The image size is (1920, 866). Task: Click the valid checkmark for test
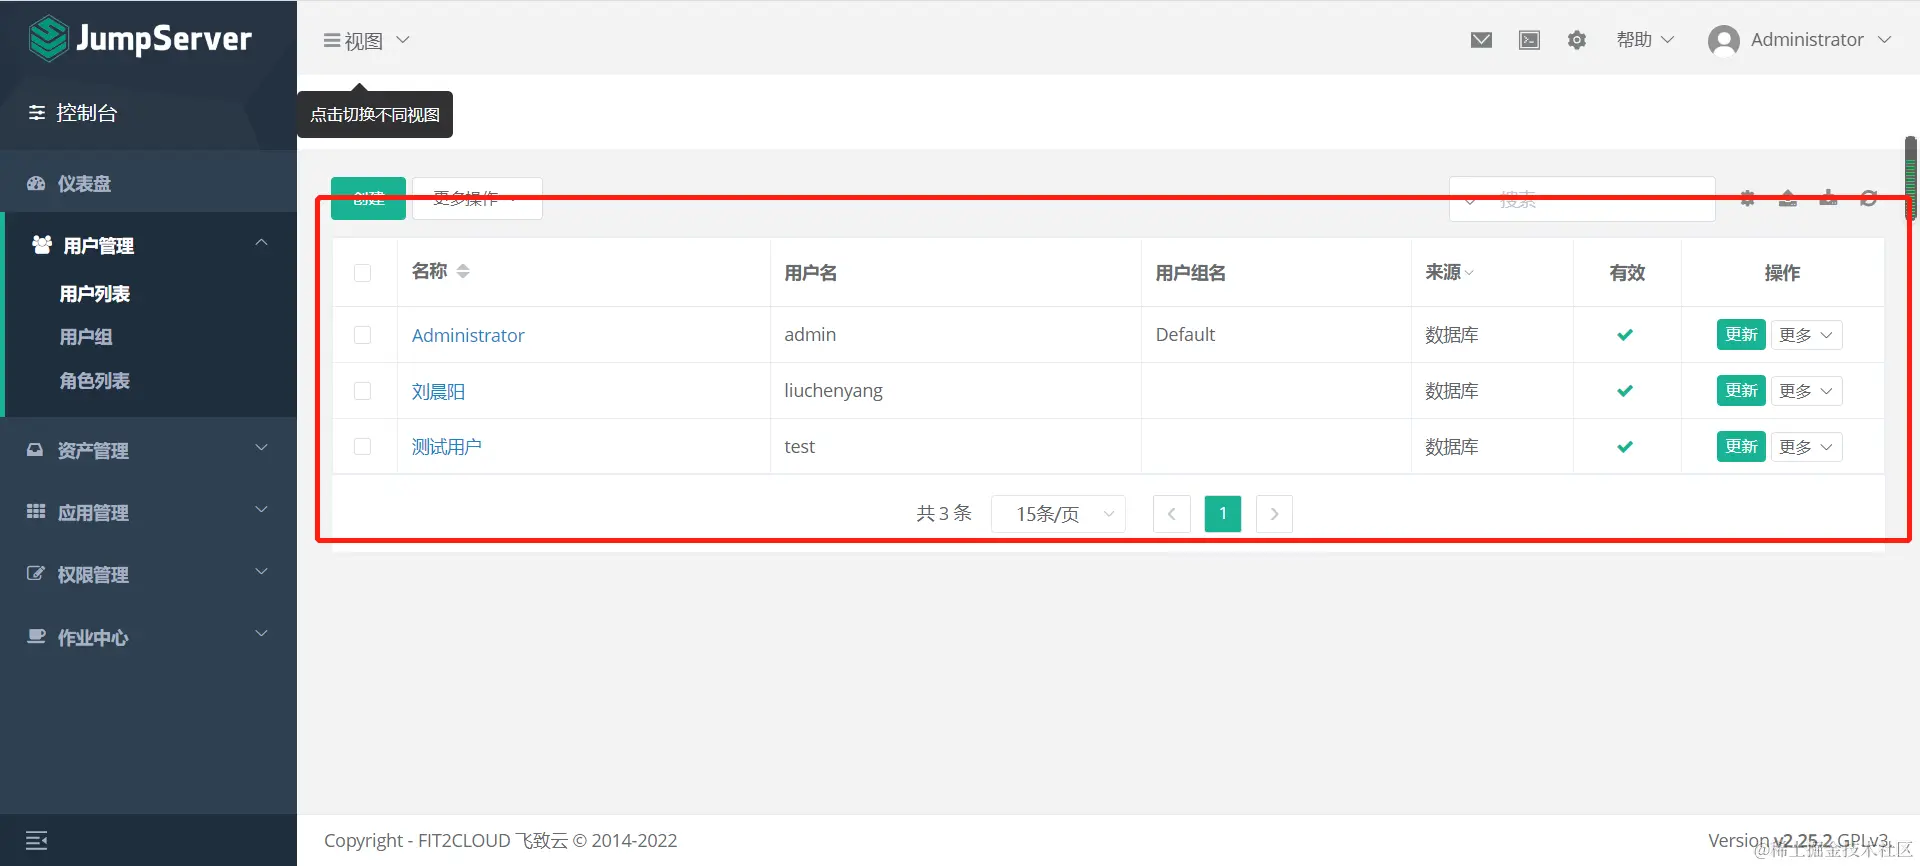pyautogui.click(x=1625, y=447)
